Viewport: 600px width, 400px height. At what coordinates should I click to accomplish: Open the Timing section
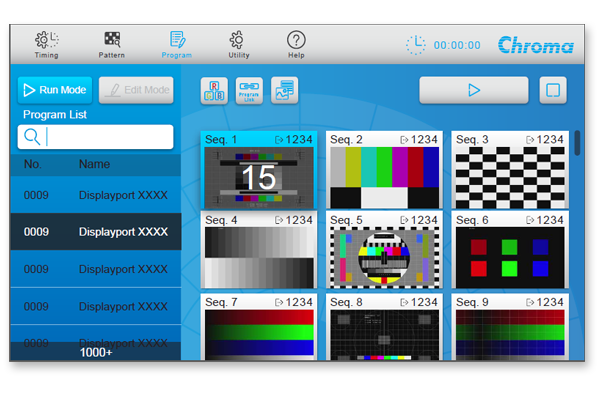[x=46, y=45]
